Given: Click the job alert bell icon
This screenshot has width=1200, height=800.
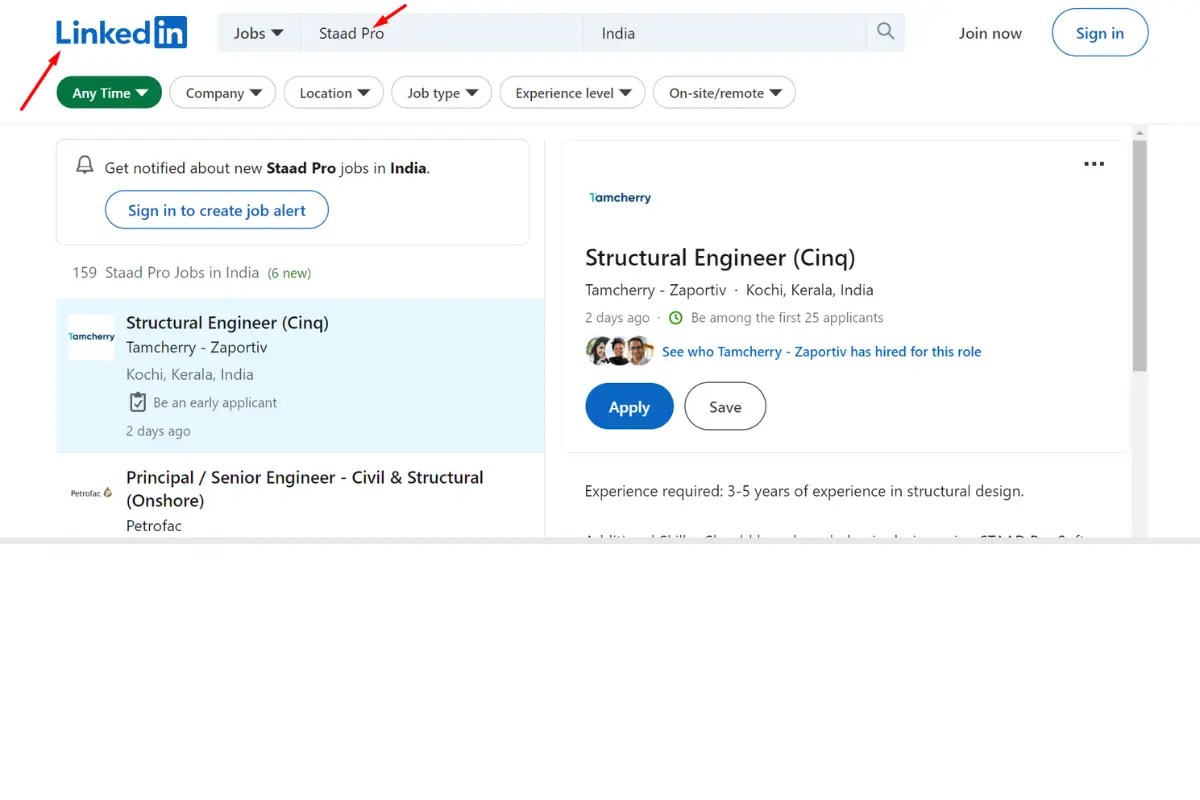Looking at the screenshot, I should 85,166.
